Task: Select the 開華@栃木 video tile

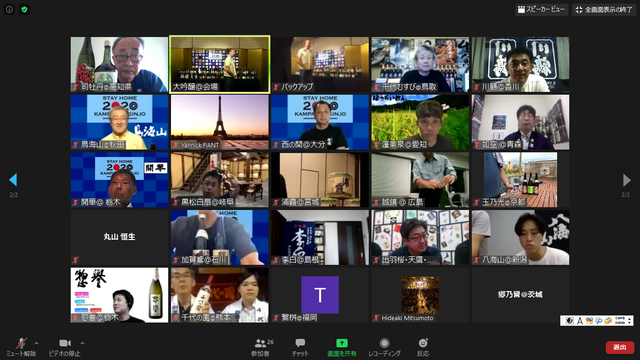Action: tap(119, 180)
